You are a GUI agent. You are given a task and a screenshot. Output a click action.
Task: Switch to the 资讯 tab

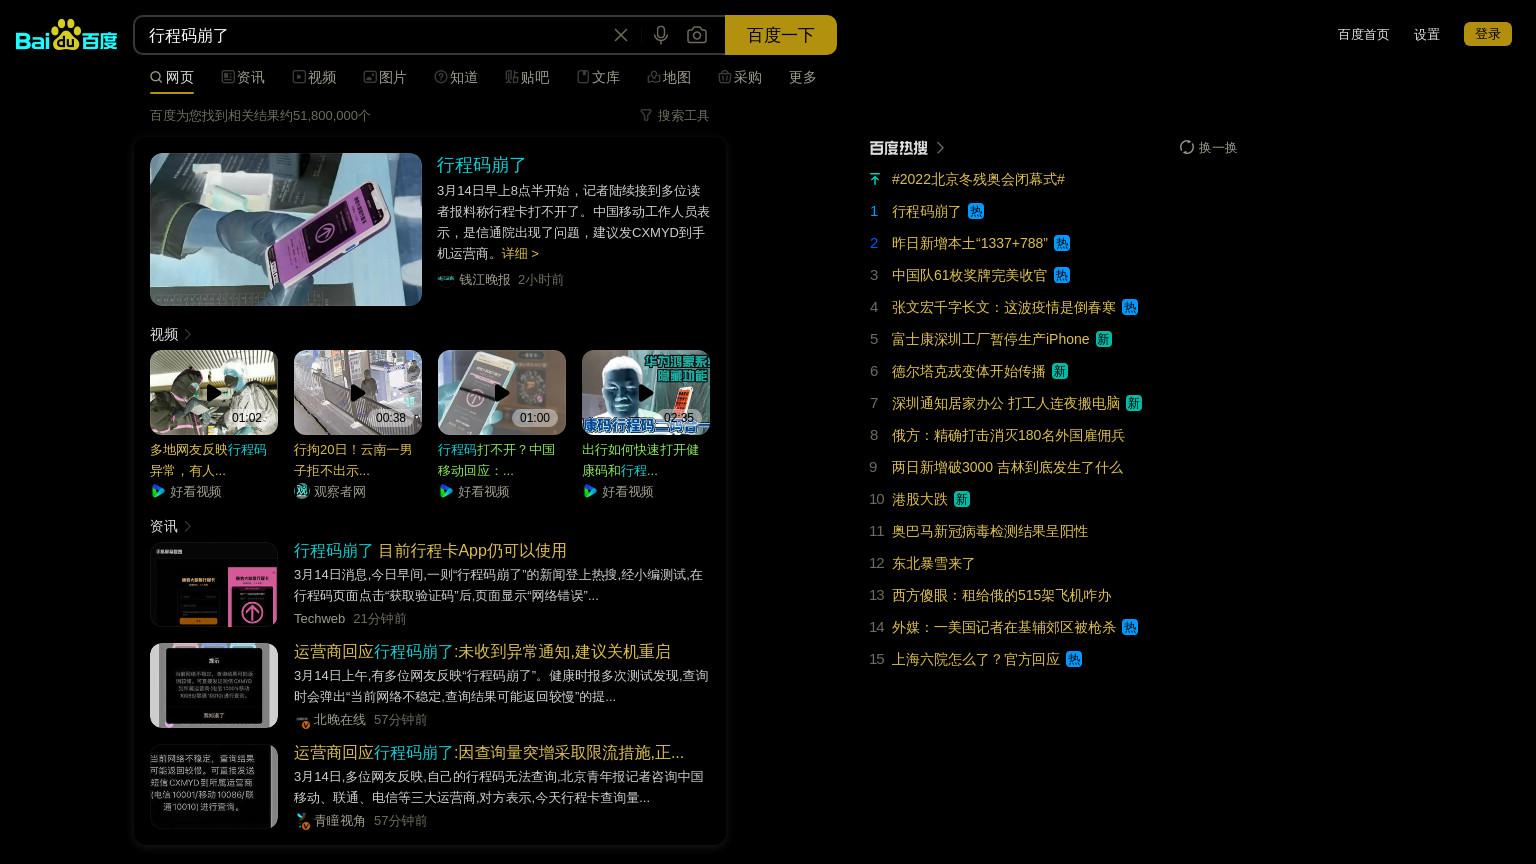coord(243,77)
